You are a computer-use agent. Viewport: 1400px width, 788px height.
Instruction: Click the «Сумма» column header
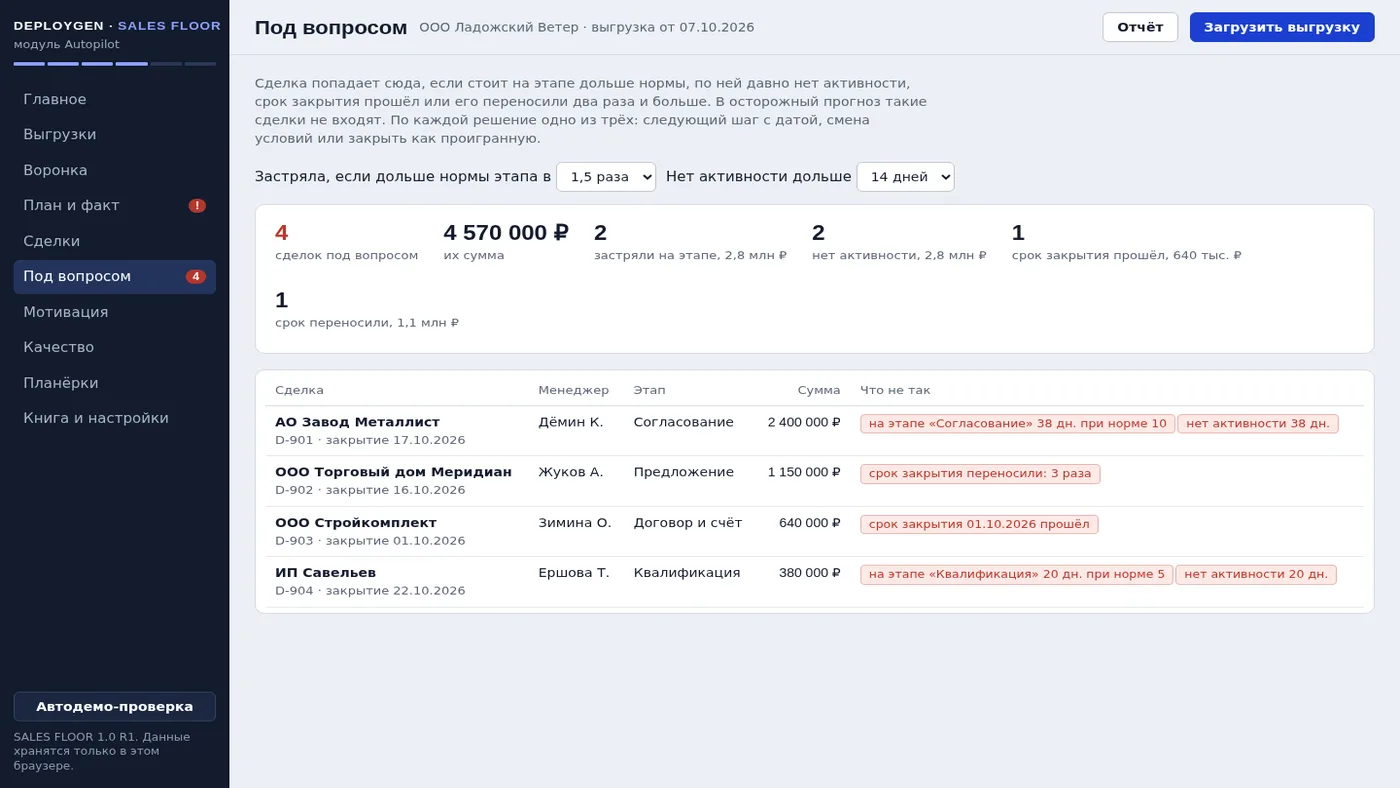coord(819,390)
